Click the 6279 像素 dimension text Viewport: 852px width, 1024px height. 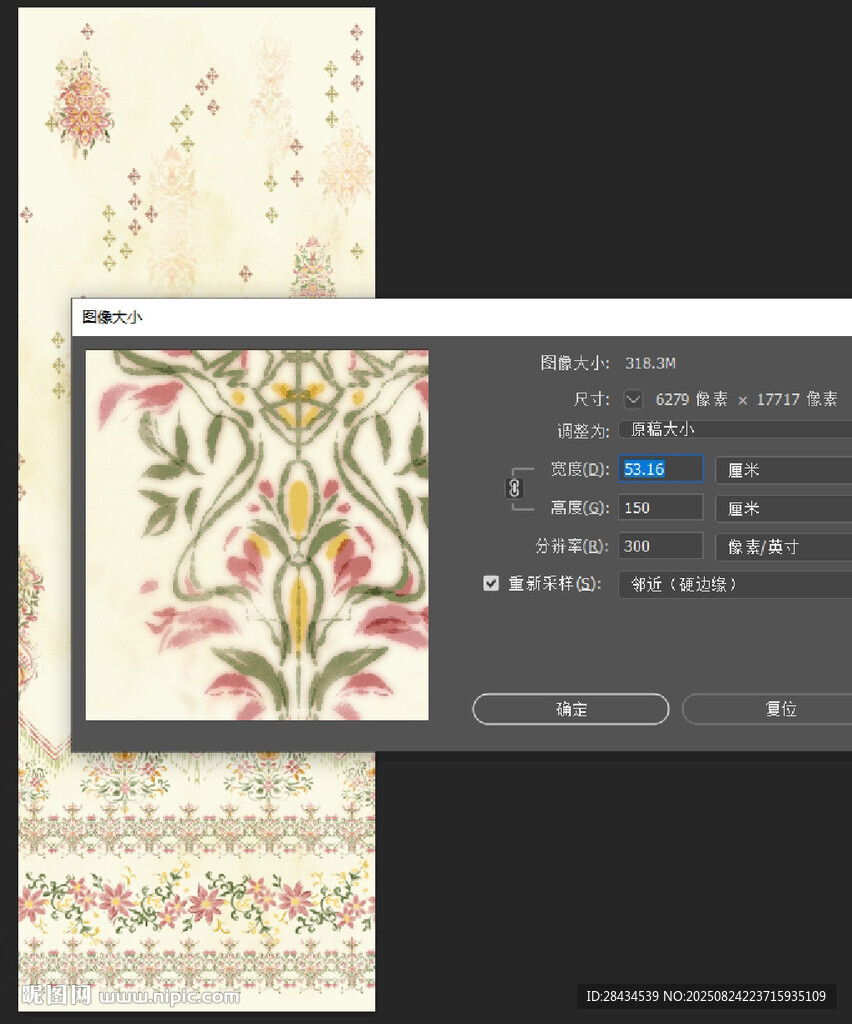pos(691,400)
